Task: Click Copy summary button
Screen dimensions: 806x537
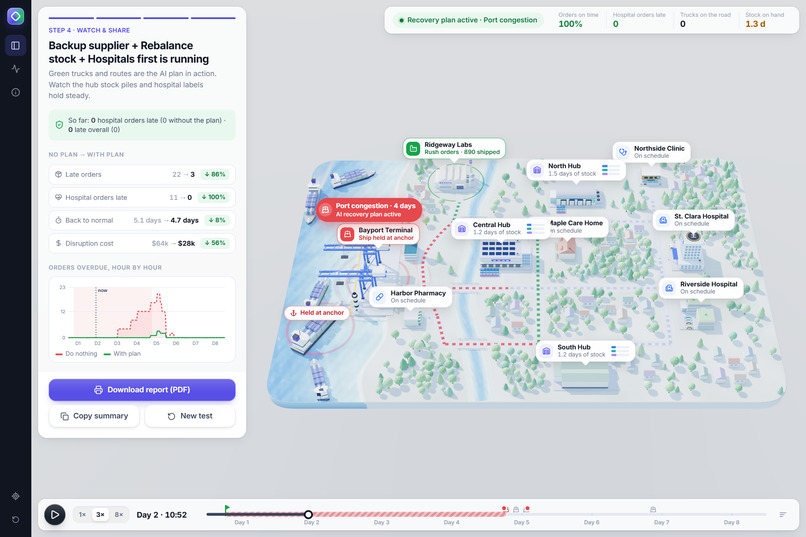Action: pyautogui.click(x=94, y=416)
